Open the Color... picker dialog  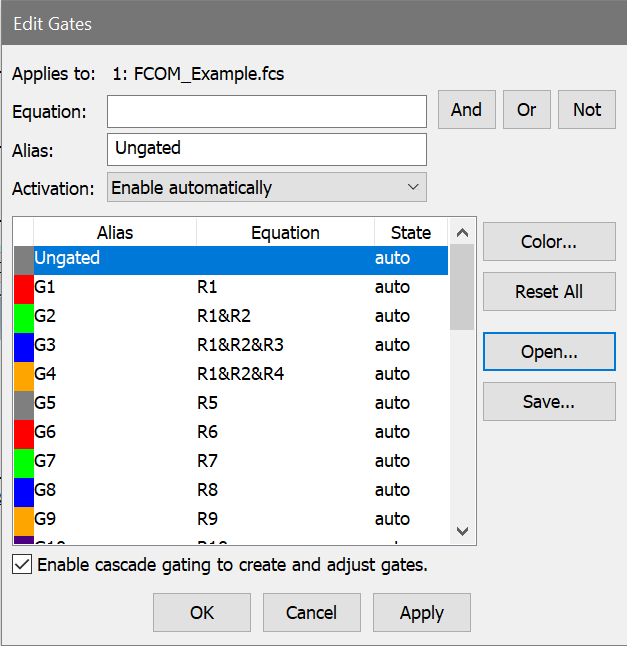tap(548, 242)
